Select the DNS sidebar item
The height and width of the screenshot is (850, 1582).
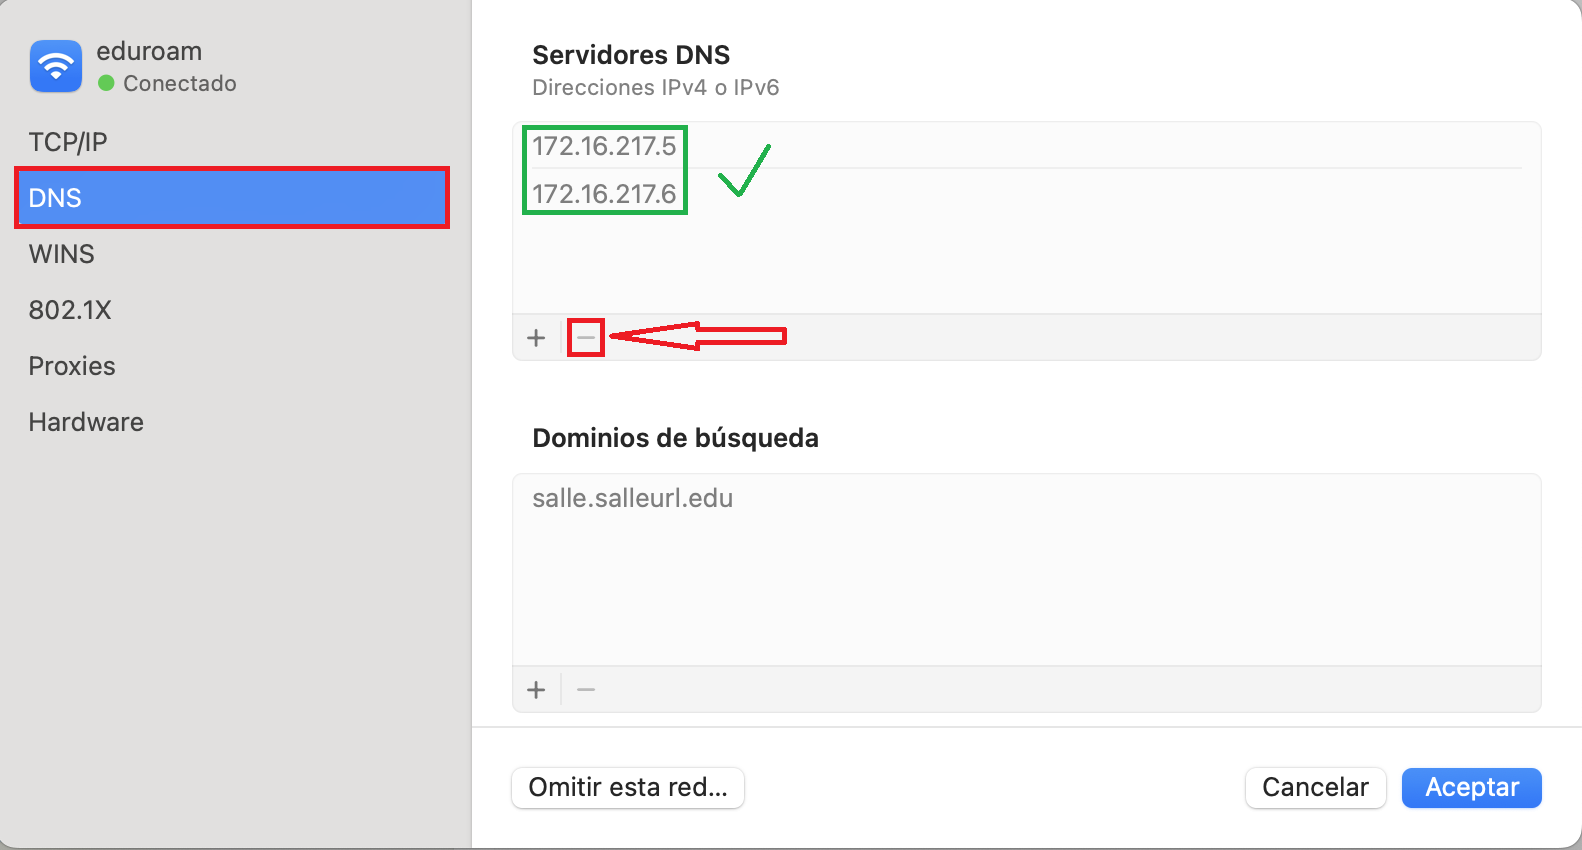point(232,198)
